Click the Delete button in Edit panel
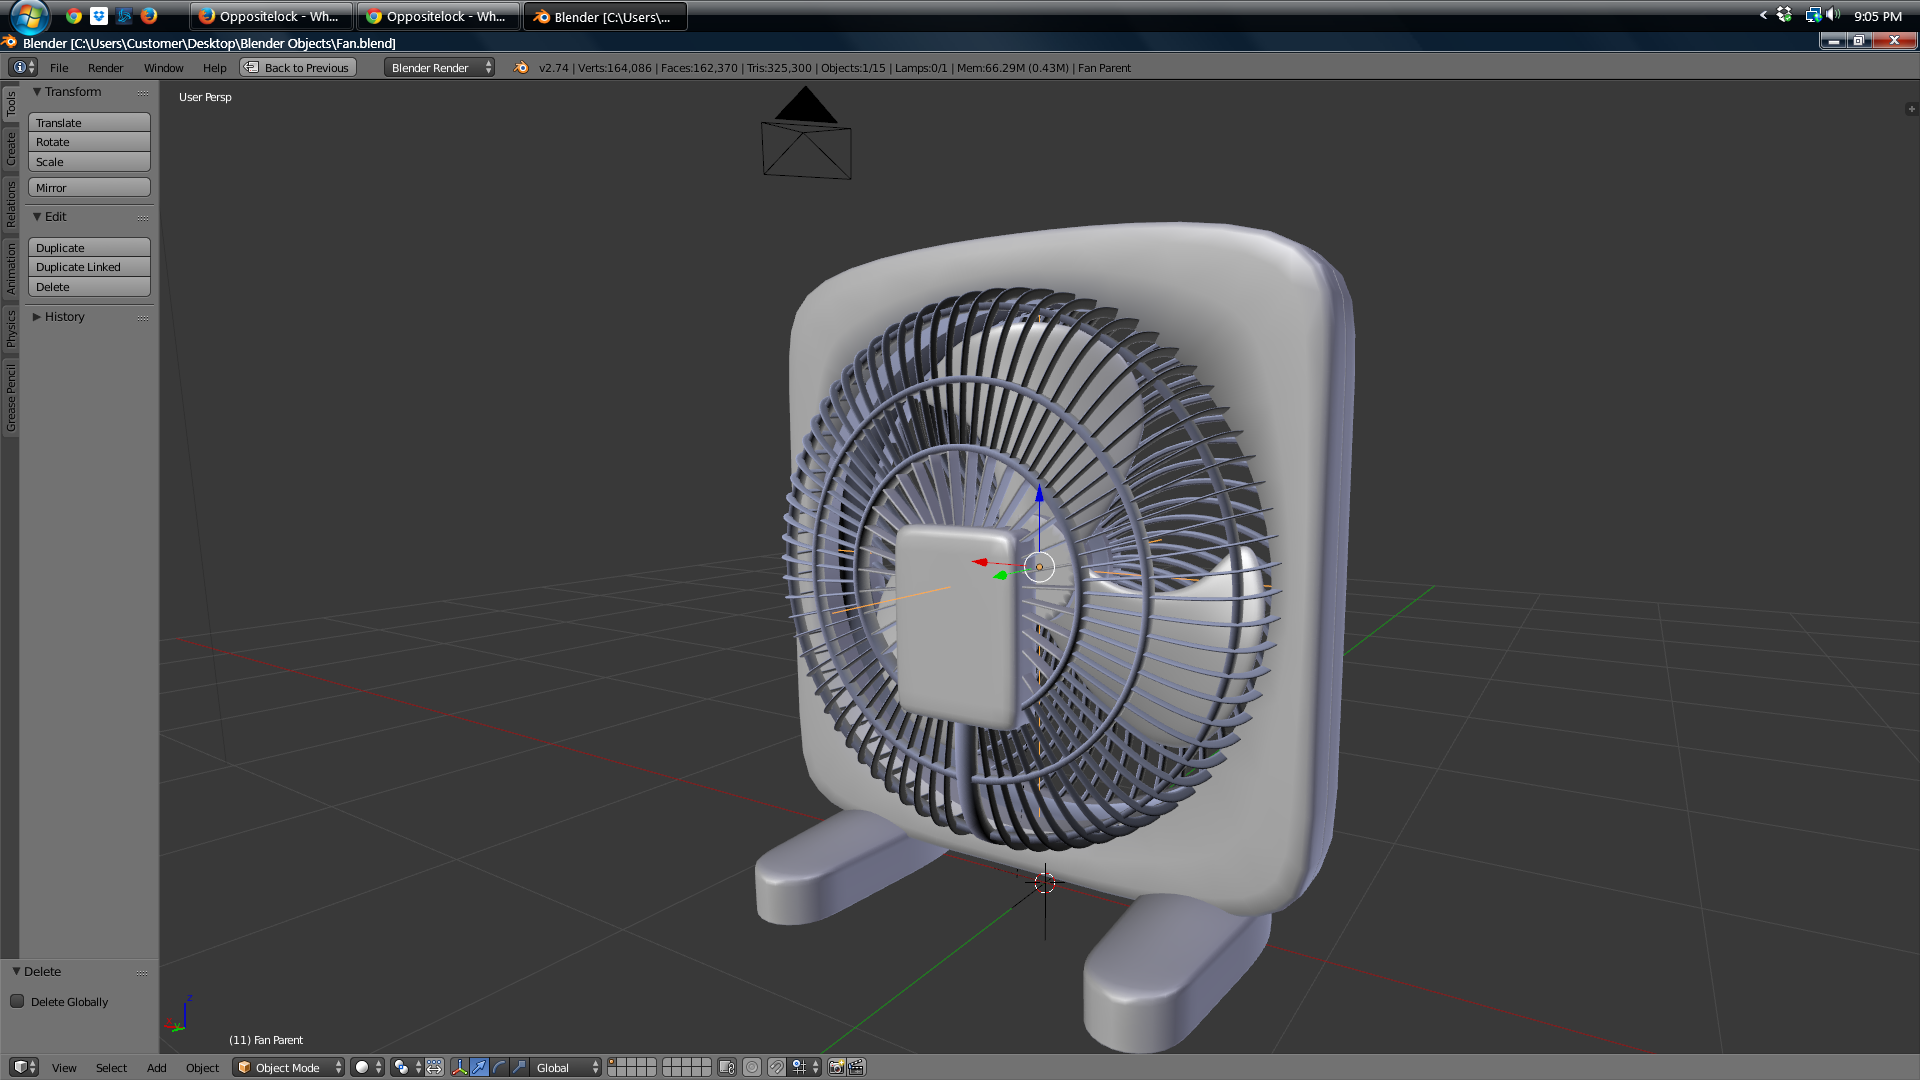The image size is (1920, 1080). (89, 287)
